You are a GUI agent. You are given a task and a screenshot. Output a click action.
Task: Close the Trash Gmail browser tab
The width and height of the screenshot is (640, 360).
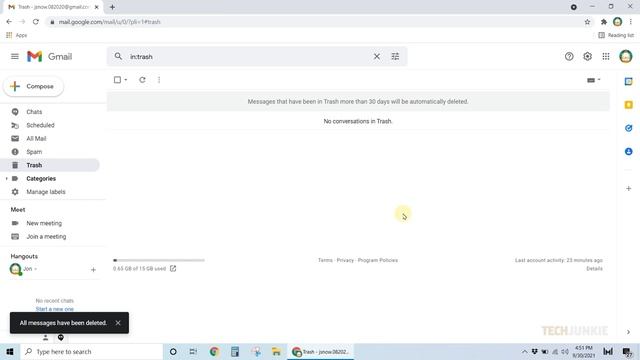click(x=97, y=7)
